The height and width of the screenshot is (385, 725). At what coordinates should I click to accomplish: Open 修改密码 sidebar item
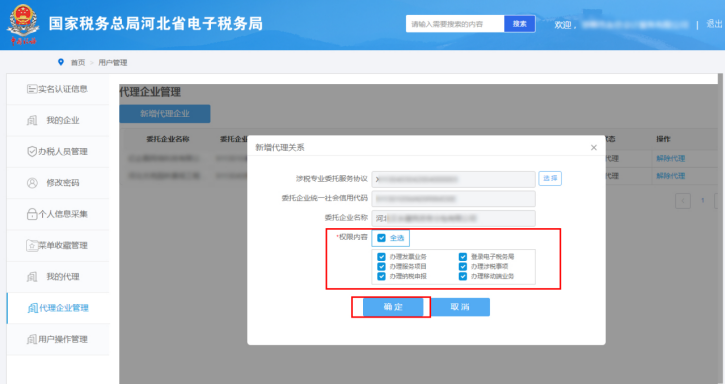[58, 183]
